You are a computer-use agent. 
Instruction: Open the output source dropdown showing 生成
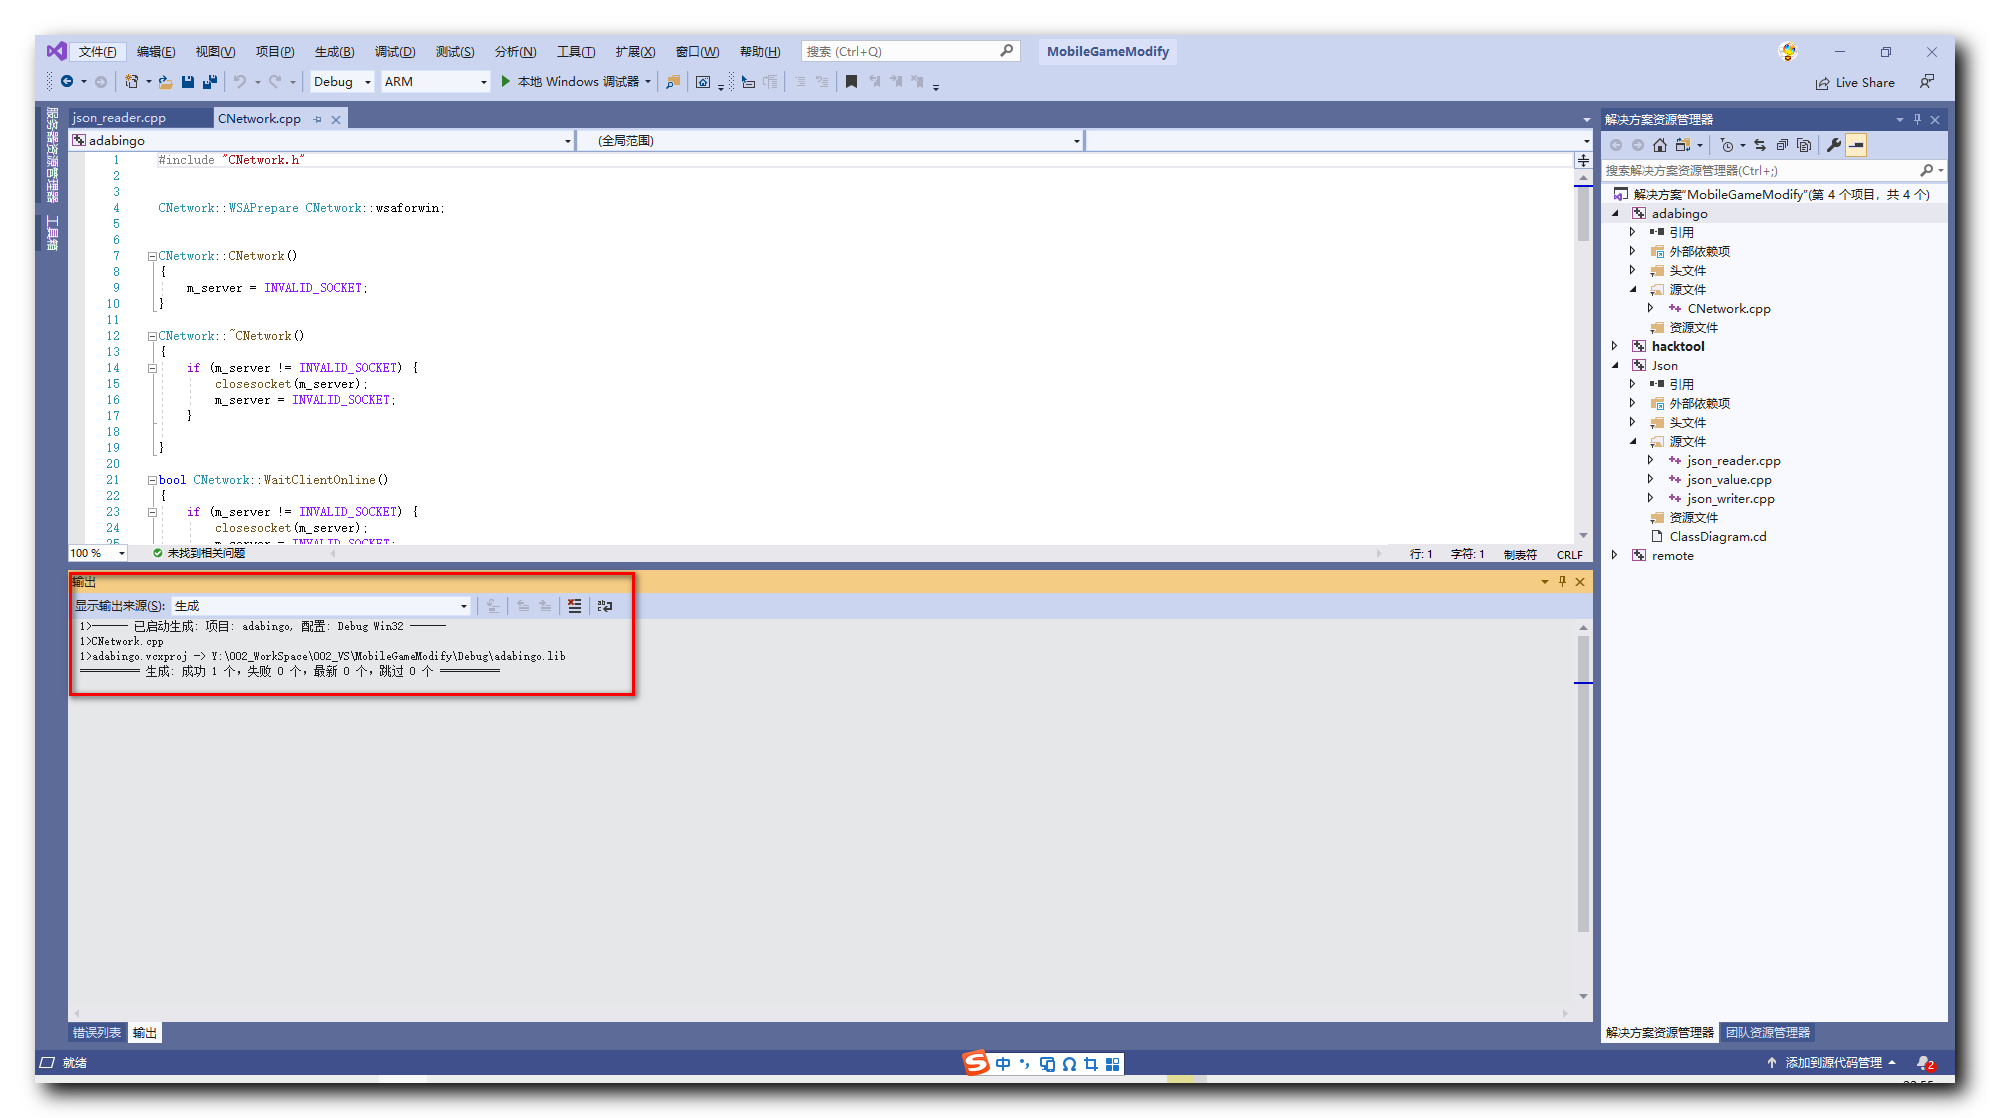click(x=321, y=606)
